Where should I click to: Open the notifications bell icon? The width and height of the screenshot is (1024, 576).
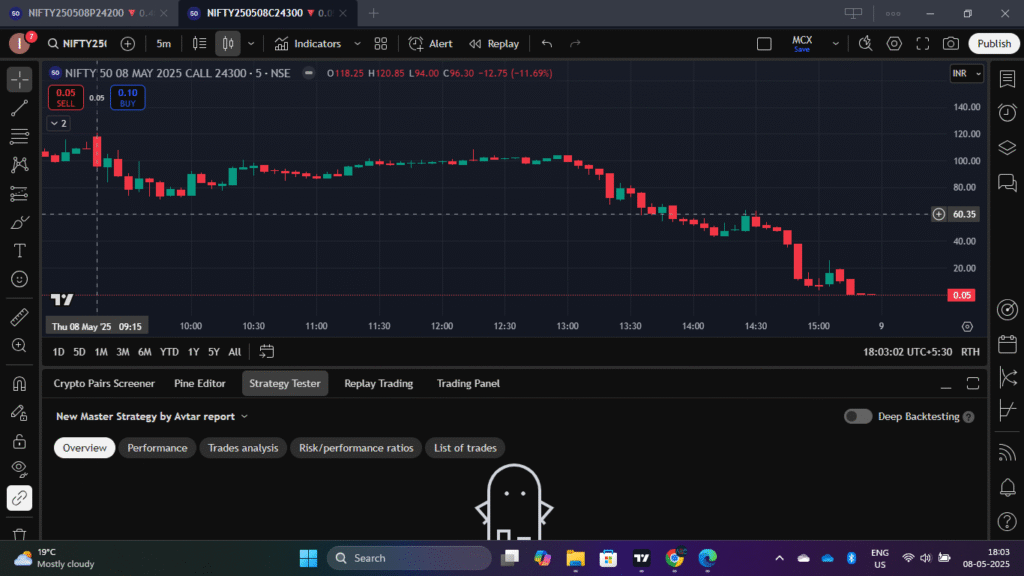1007,487
